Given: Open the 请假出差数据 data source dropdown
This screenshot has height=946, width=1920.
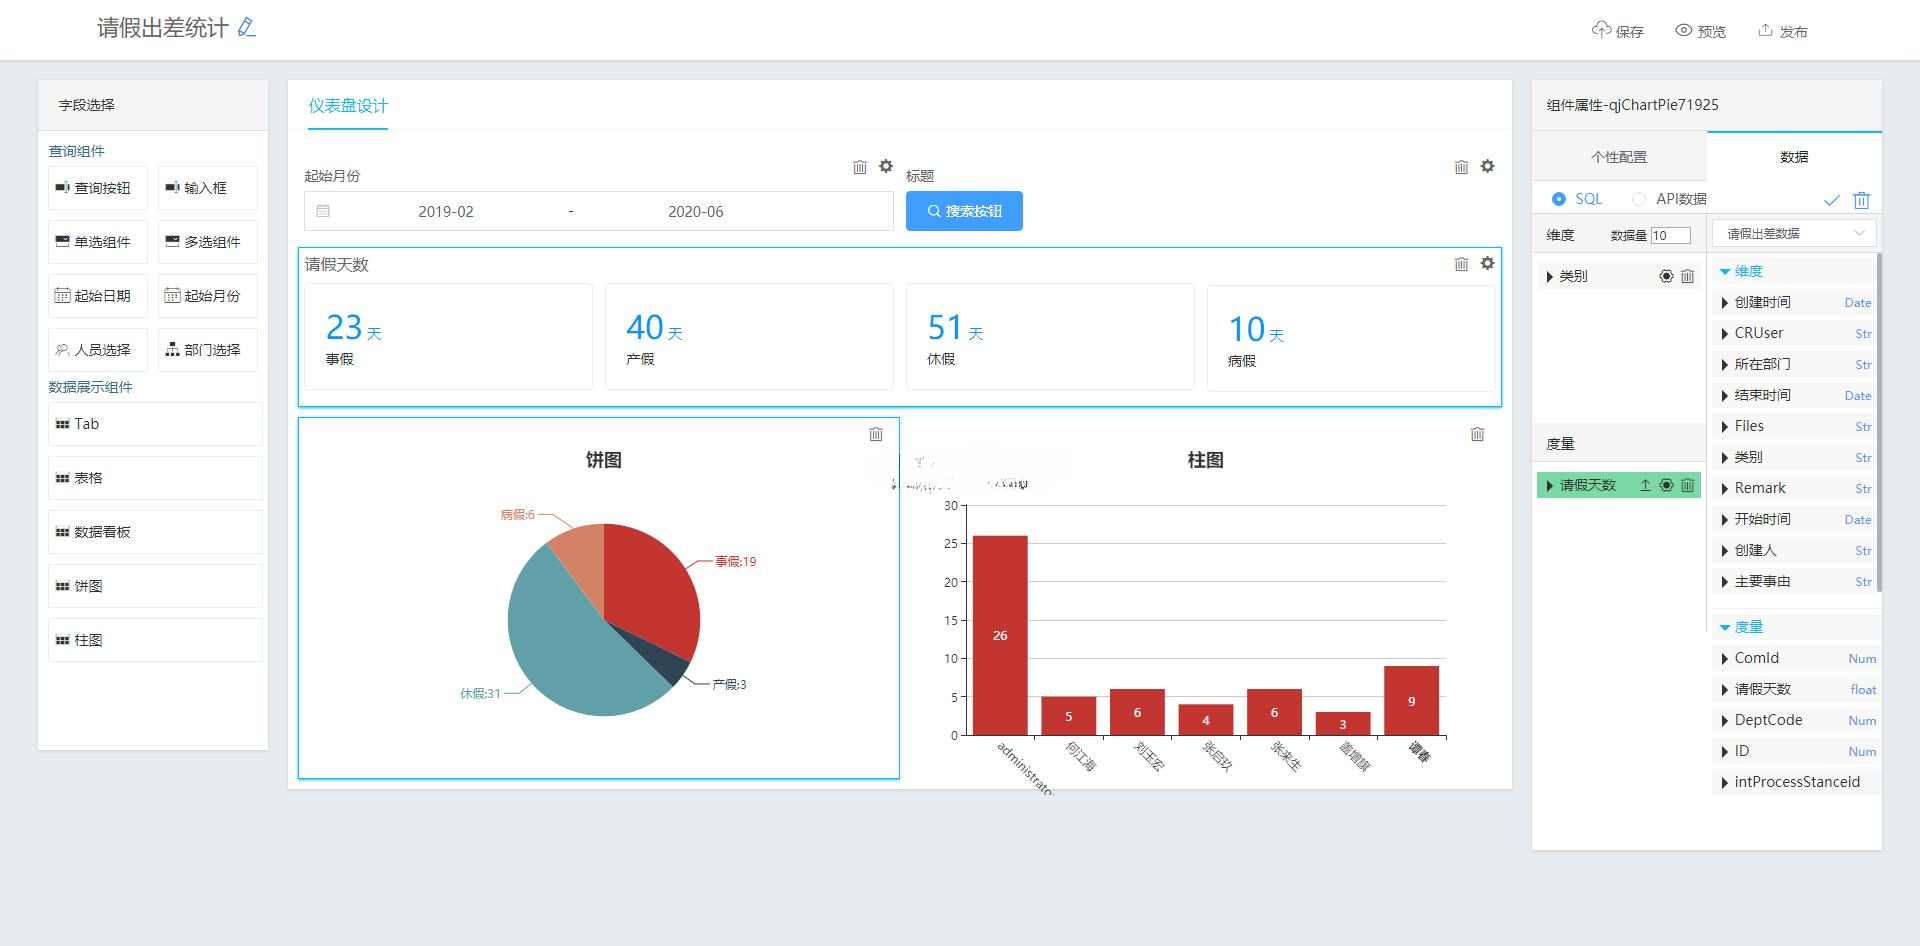Looking at the screenshot, I should tap(1794, 233).
